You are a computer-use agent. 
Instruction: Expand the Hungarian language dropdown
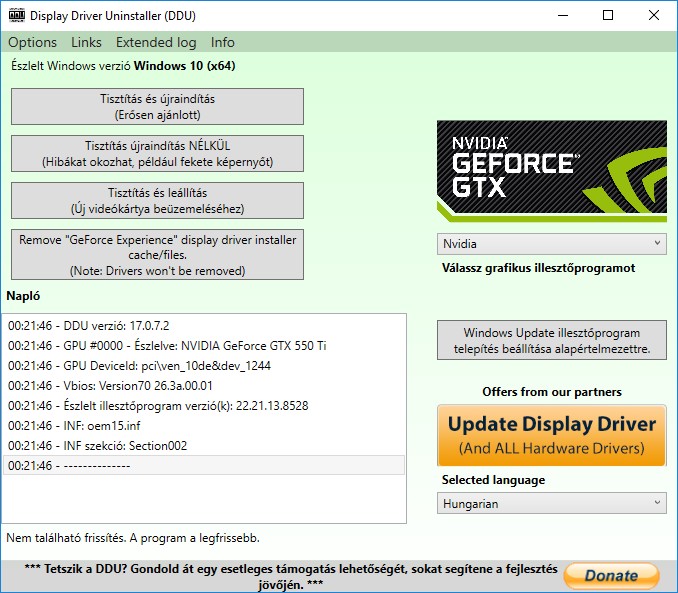[551, 503]
